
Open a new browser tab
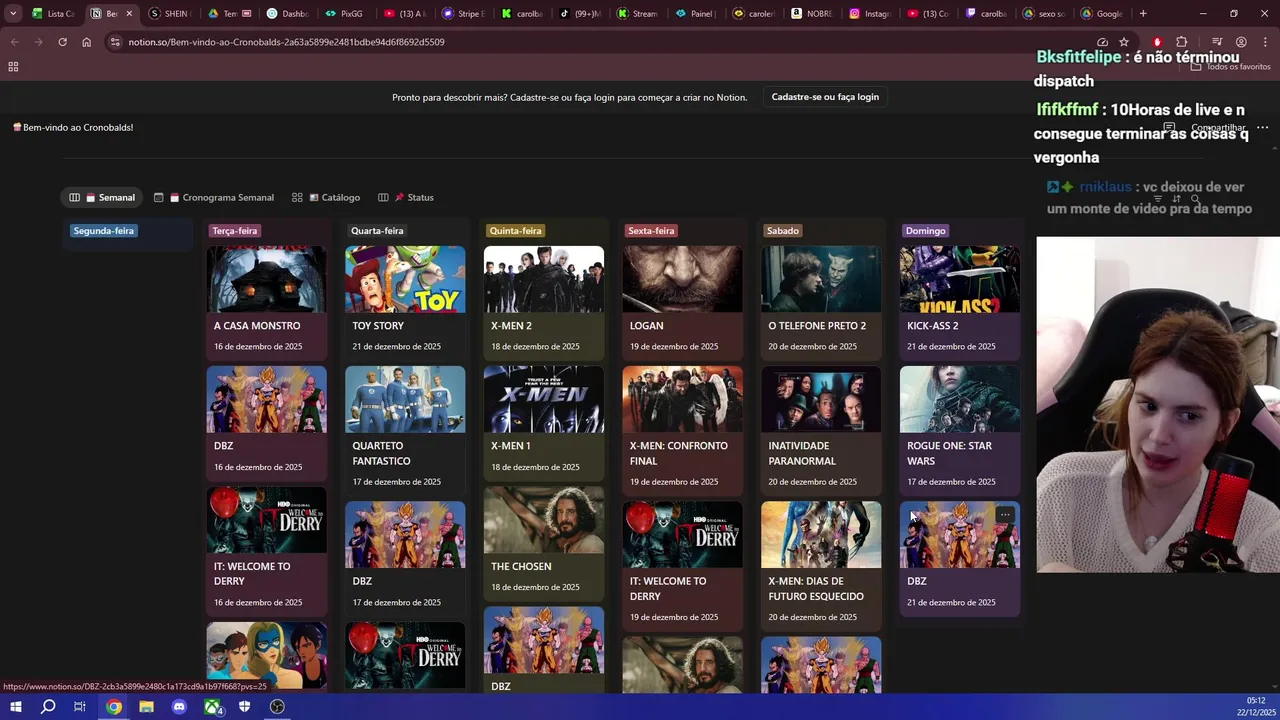pos(1143,14)
